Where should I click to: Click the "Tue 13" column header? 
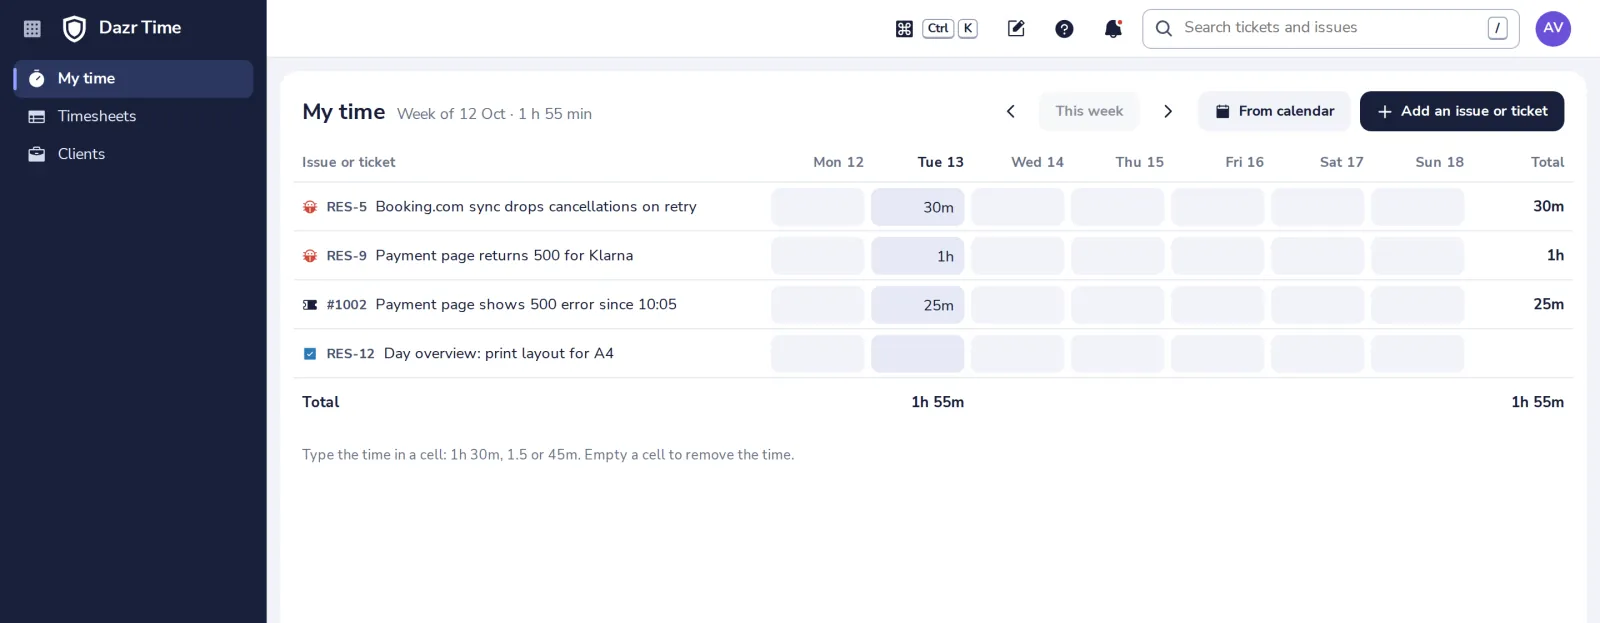tap(941, 162)
